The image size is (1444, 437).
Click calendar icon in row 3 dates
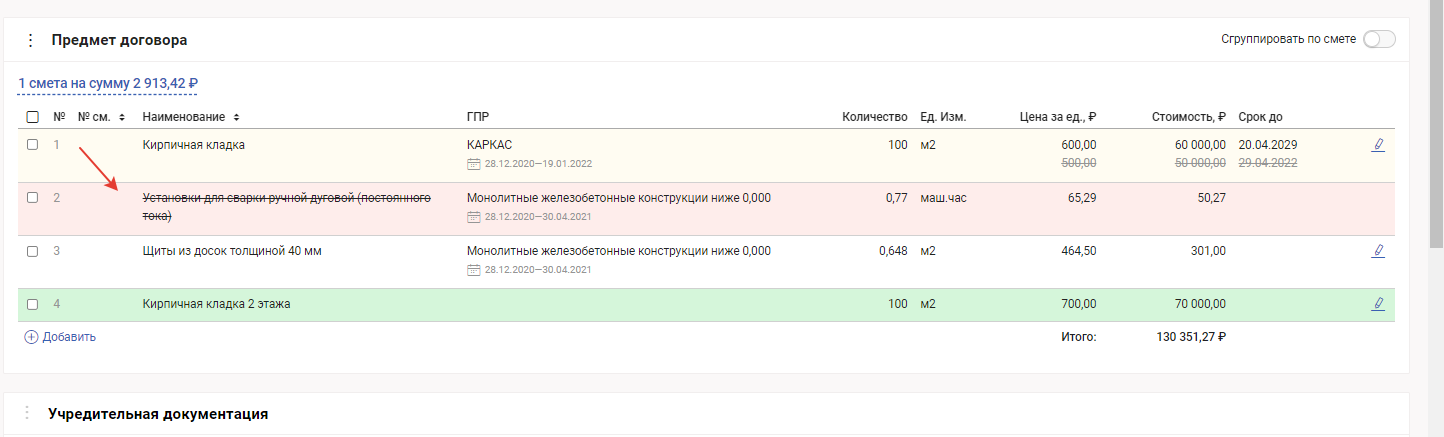pyautogui.click(x=473, y=269)
